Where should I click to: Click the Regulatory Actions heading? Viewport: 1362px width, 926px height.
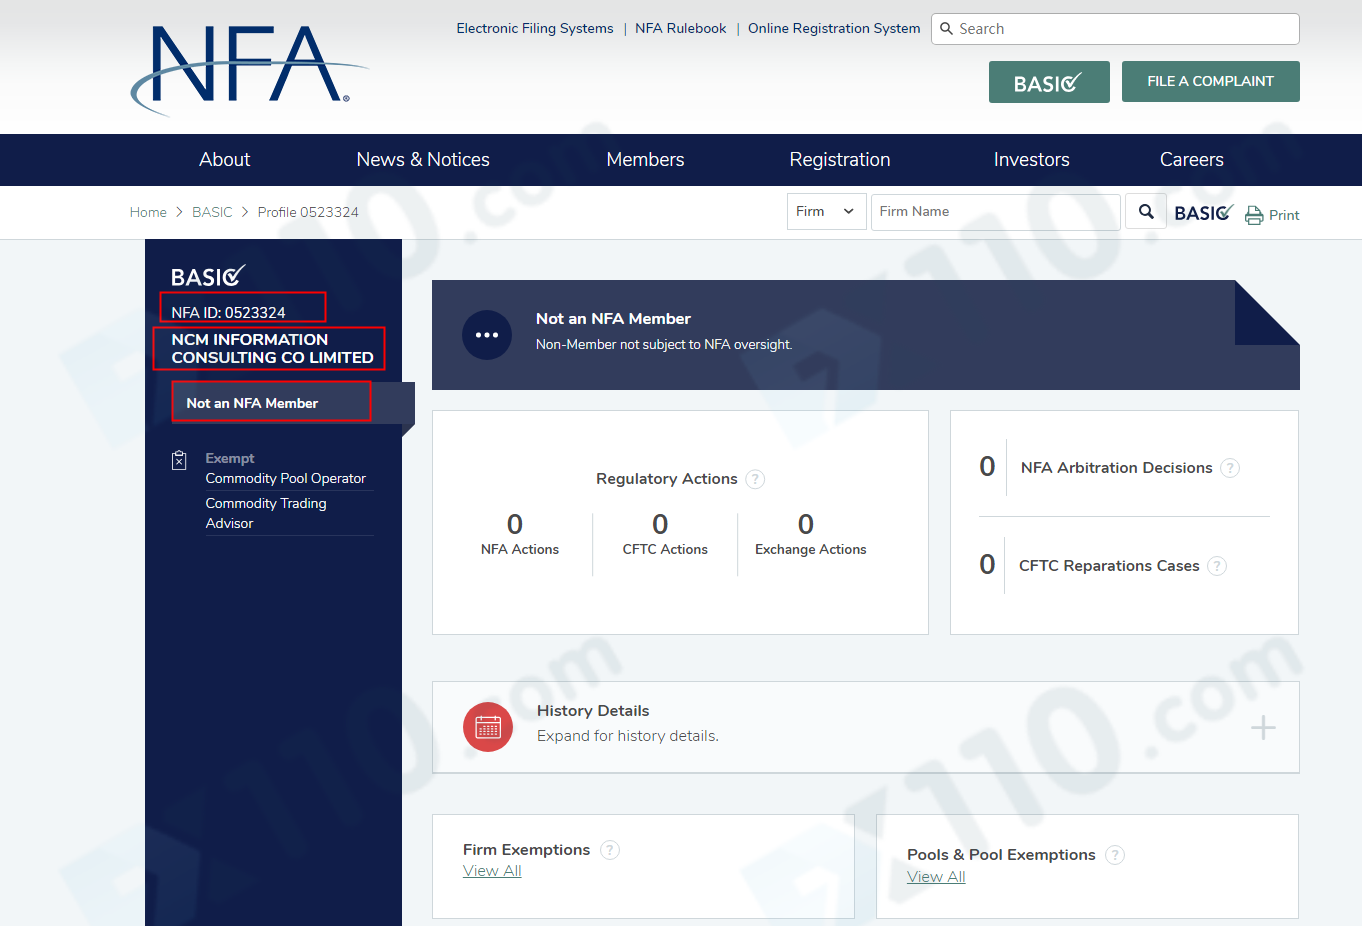tap(667, 479)
